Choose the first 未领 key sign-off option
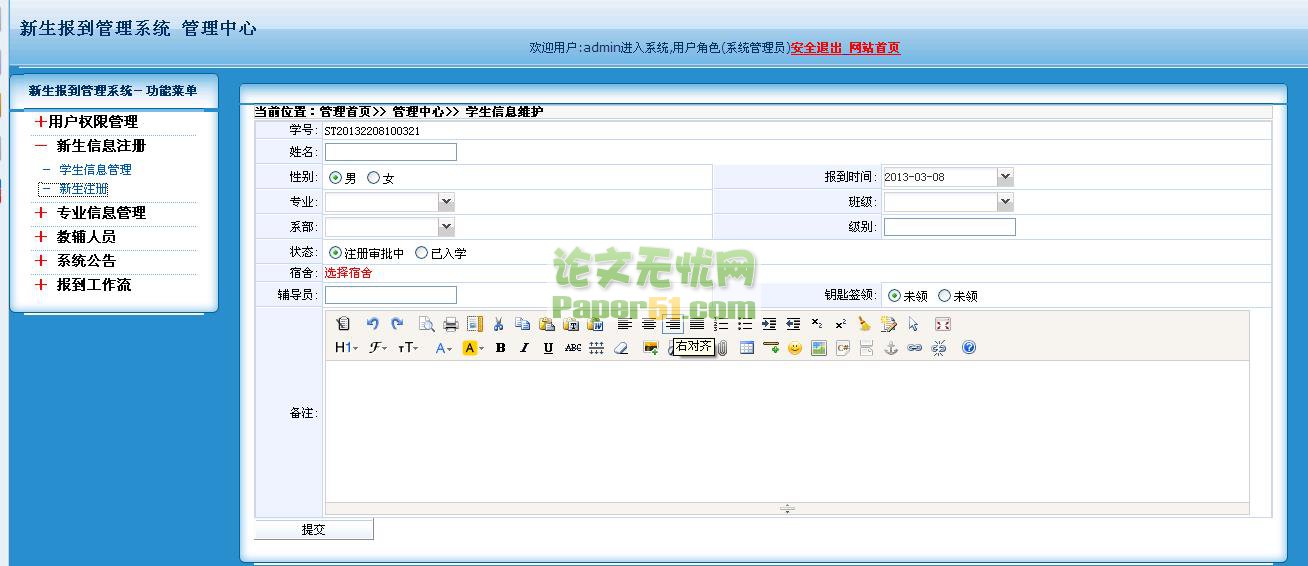 [894, 296]
